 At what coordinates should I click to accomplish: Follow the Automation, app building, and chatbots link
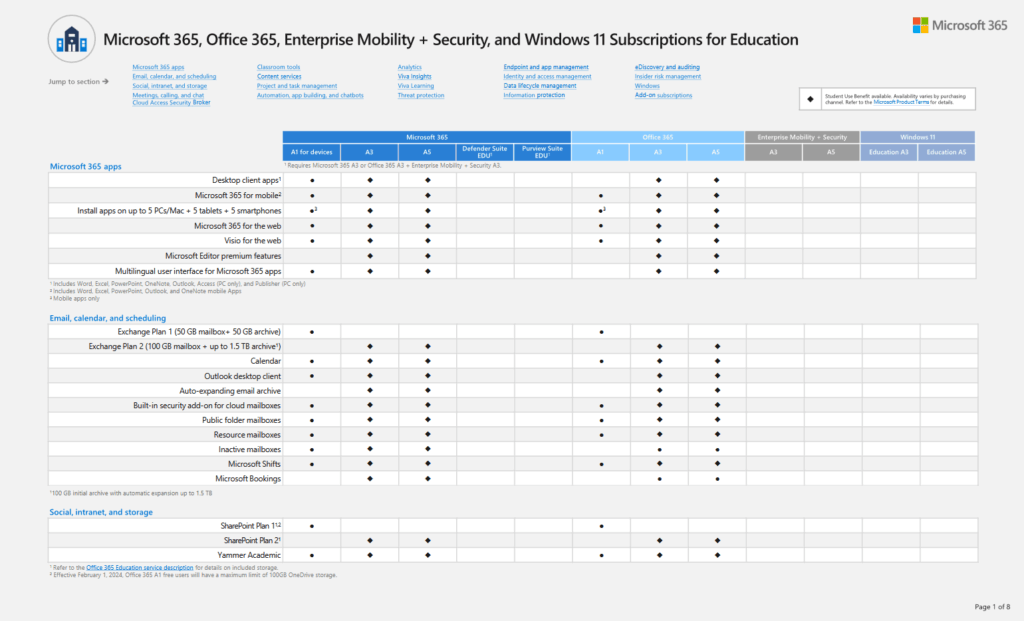point(310,95)
